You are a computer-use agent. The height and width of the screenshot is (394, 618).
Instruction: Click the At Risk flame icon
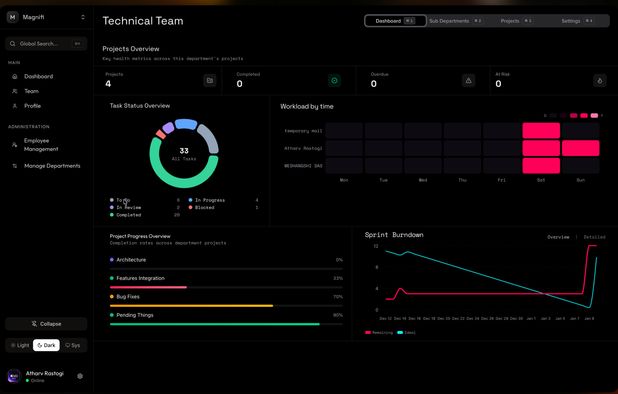[599, 81]
